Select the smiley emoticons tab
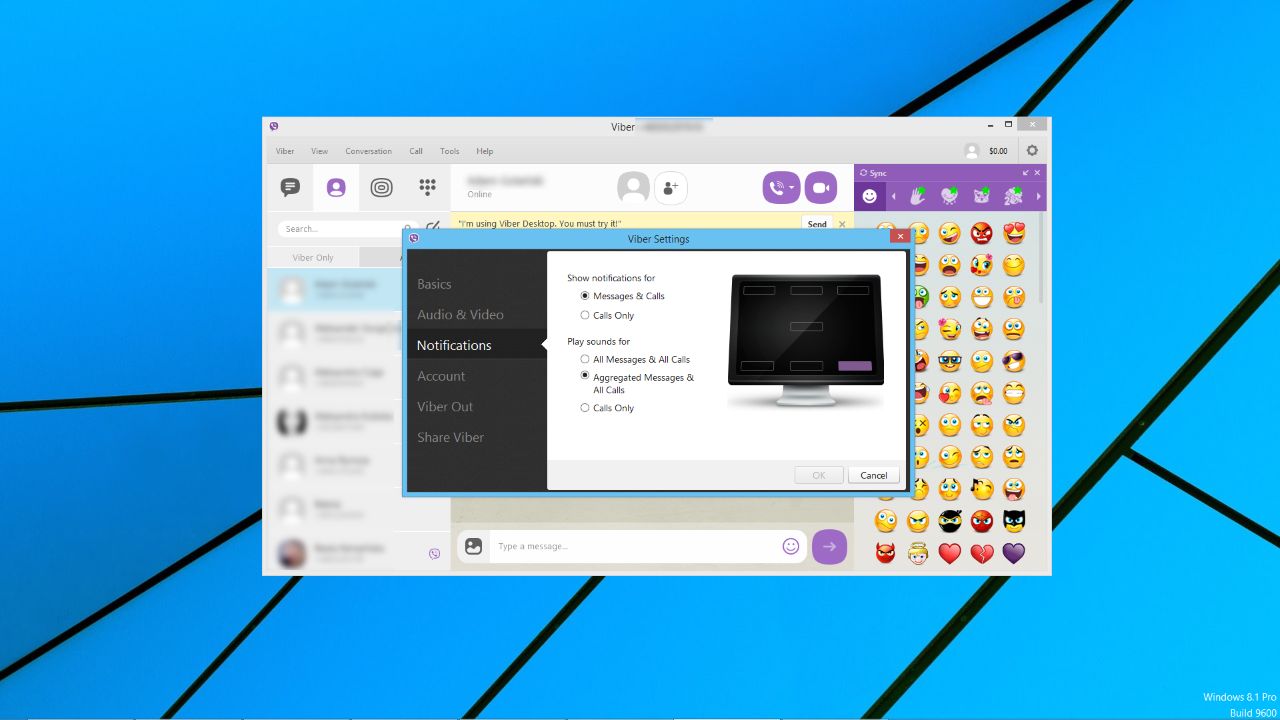 tap(870, 196)
